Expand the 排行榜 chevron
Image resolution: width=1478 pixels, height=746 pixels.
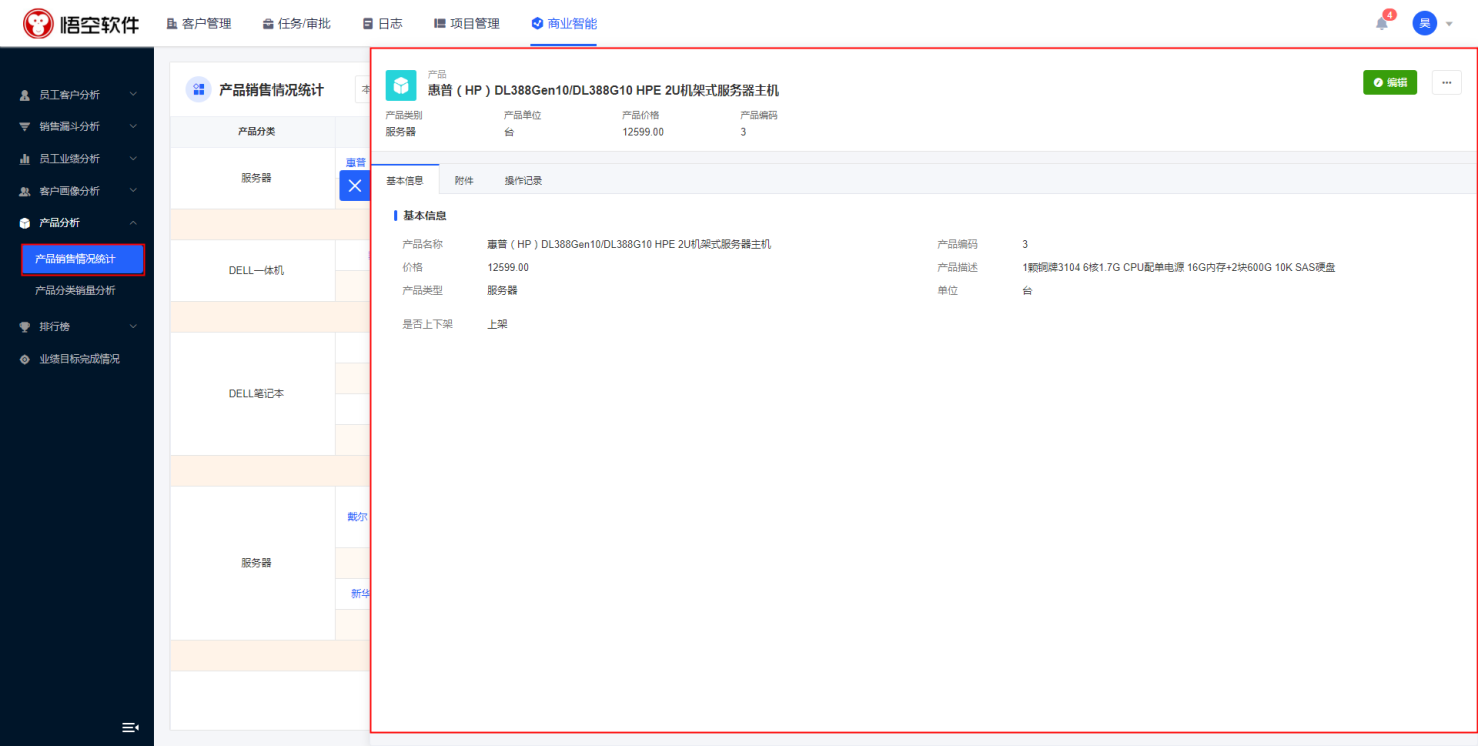click(133, 327)
